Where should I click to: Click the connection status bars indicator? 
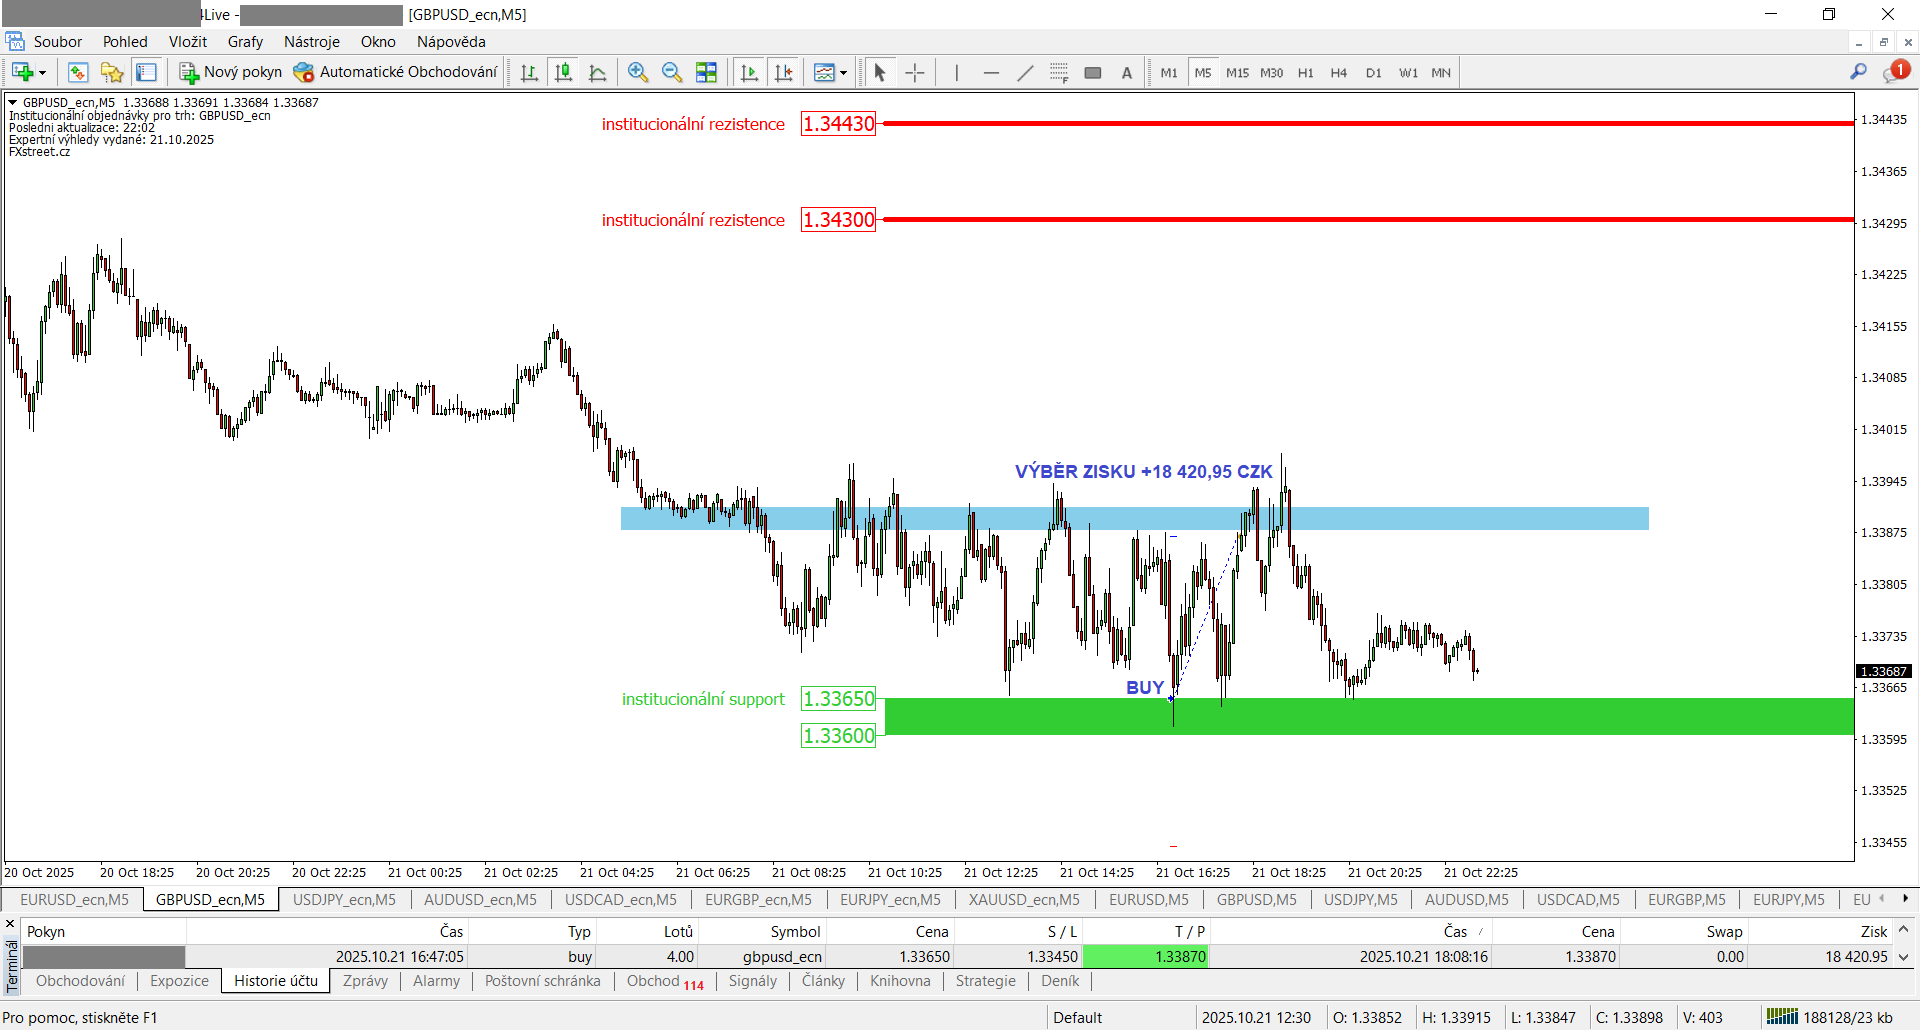pos(1782,1017)
